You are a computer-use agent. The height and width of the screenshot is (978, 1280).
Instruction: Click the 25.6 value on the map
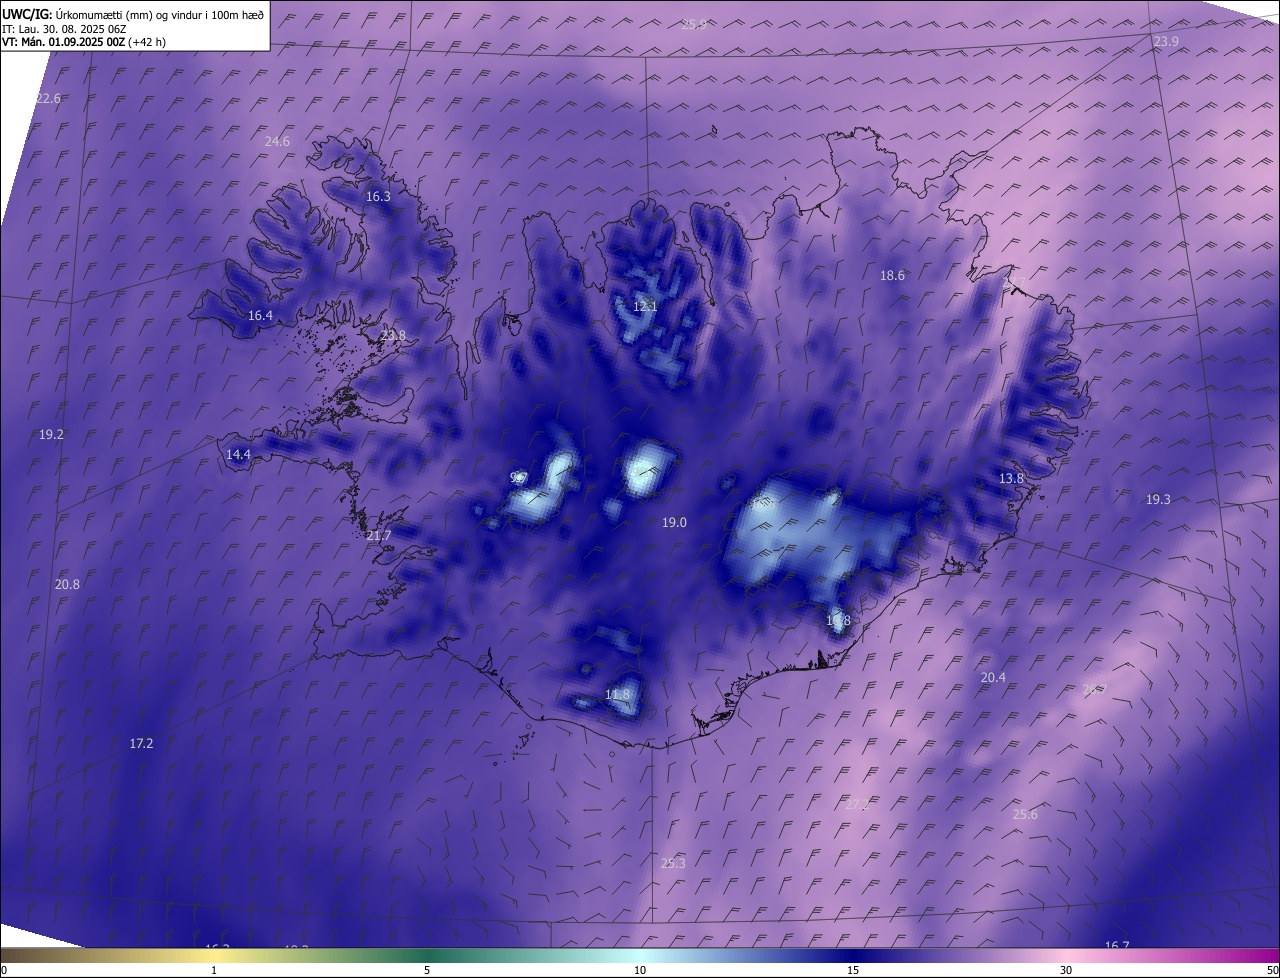pos(1025,814)
